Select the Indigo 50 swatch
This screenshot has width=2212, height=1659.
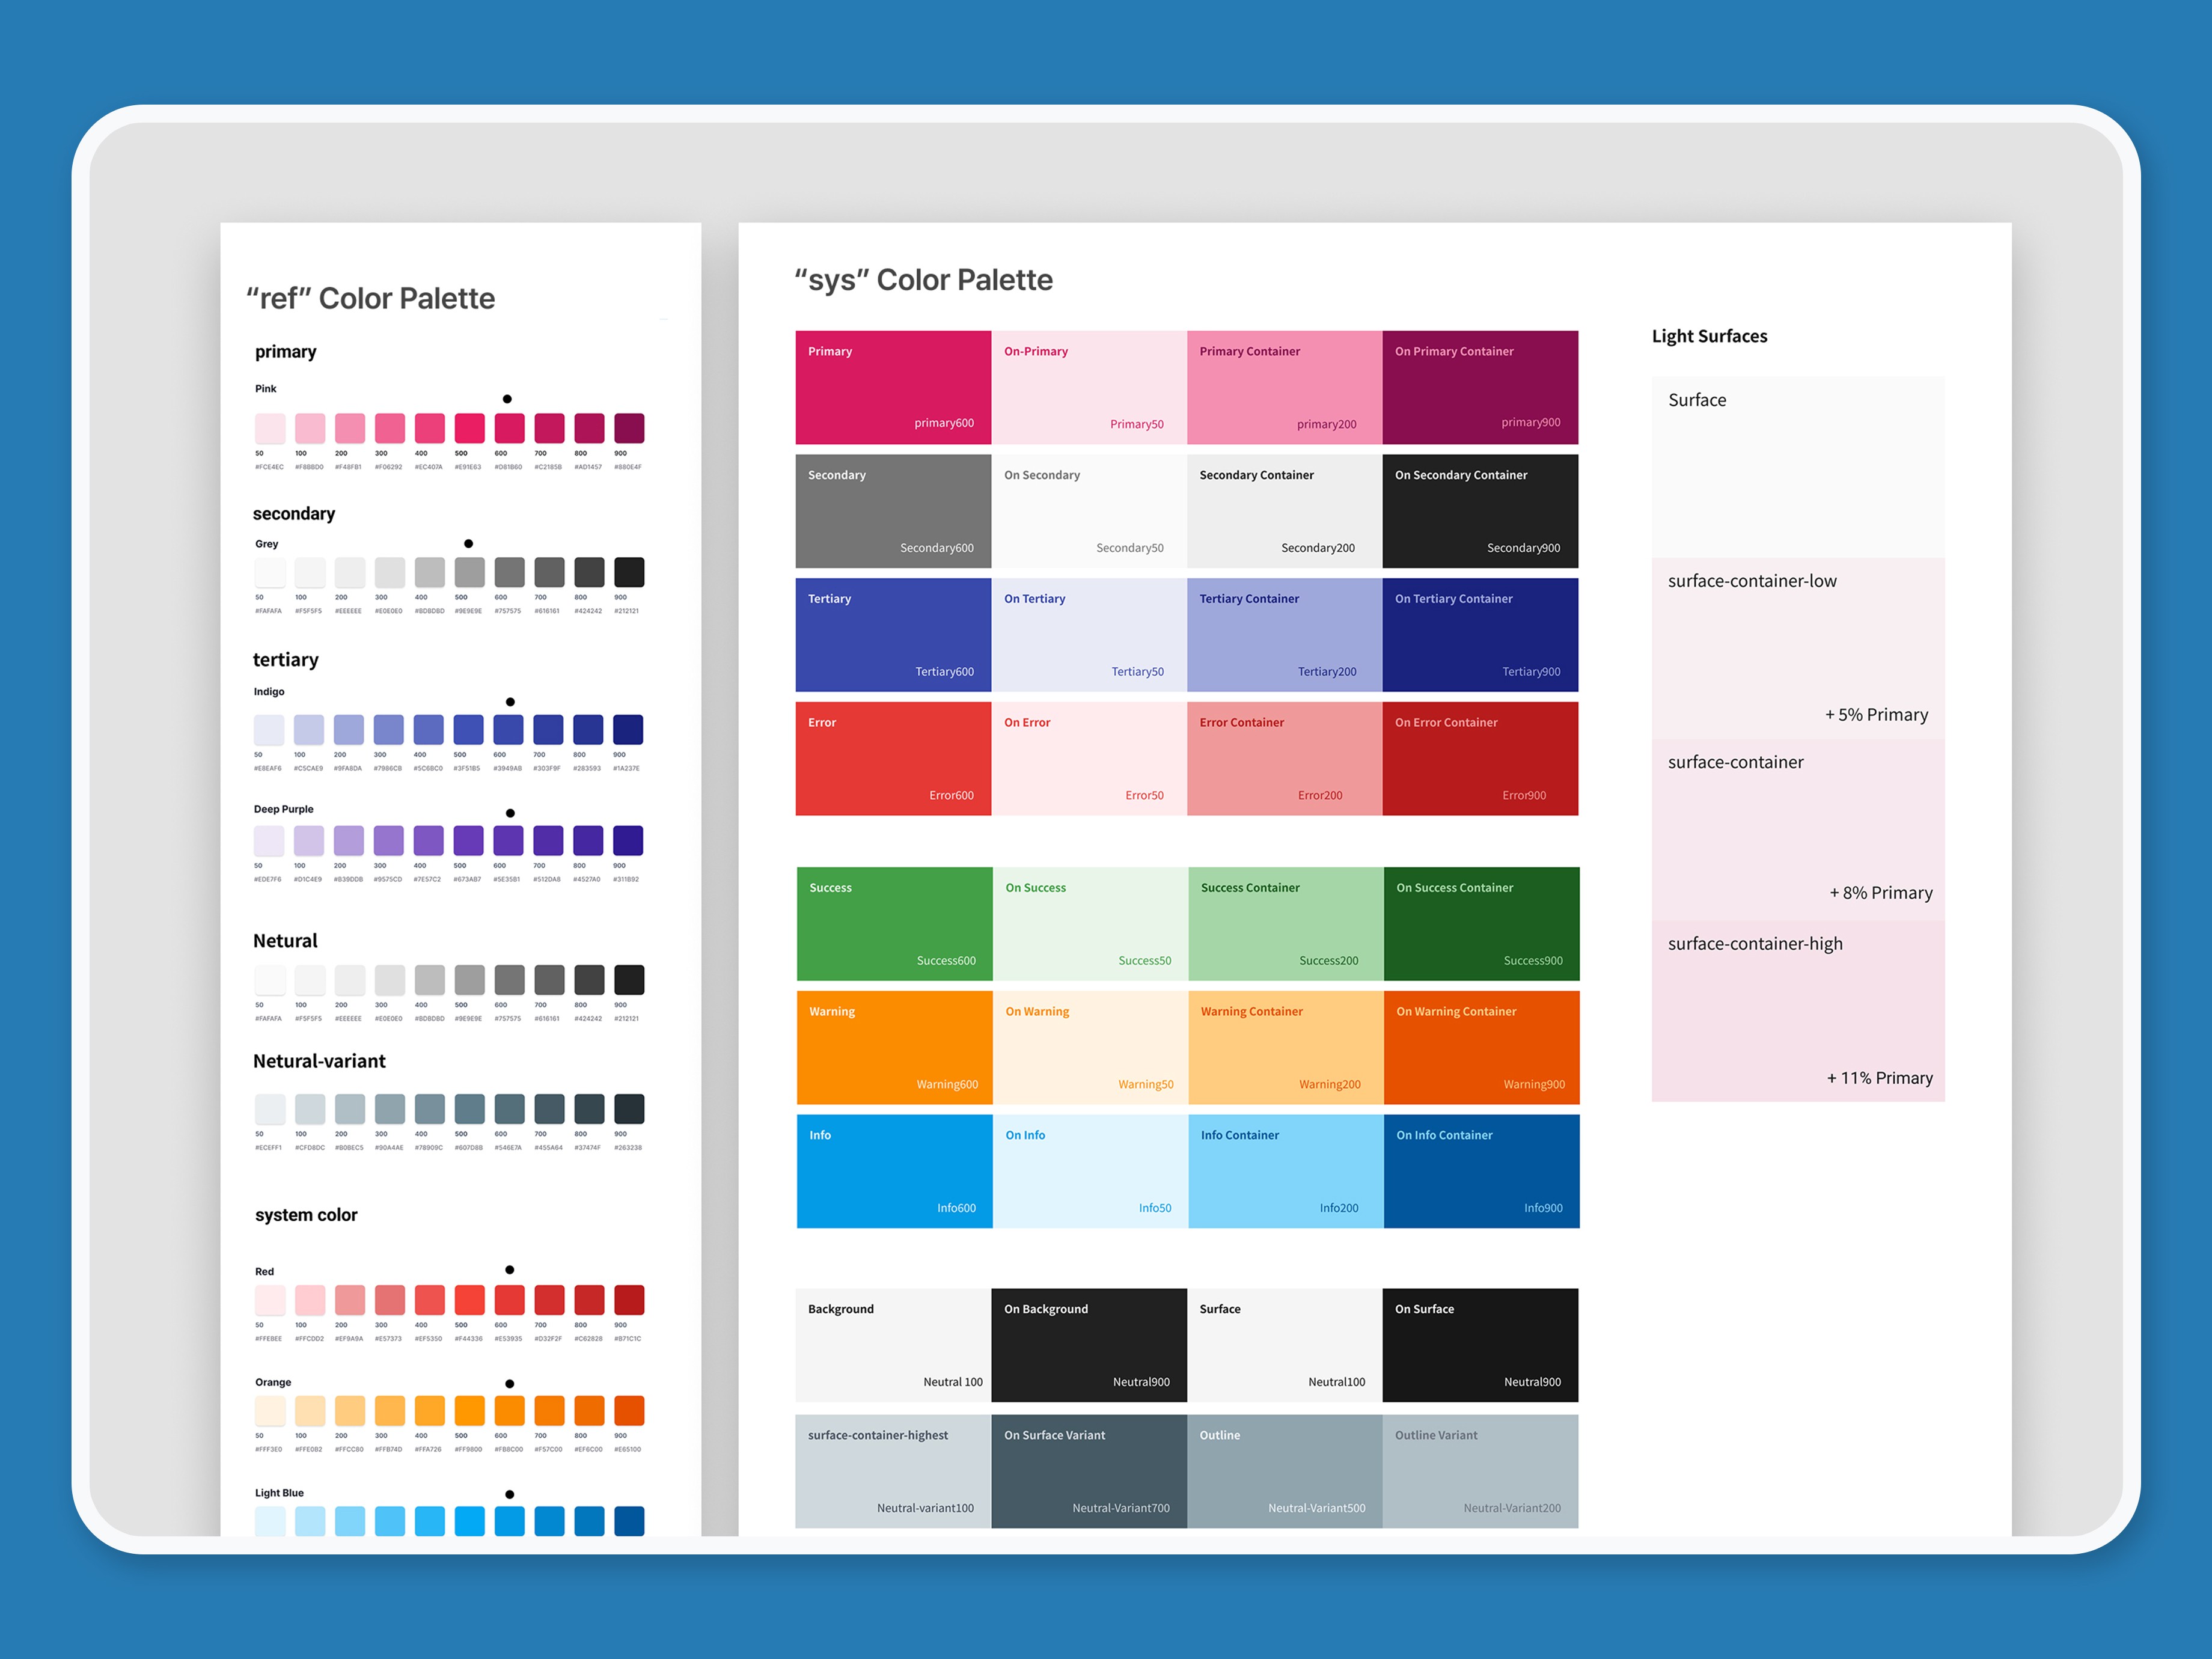click(x=269, y=729)
